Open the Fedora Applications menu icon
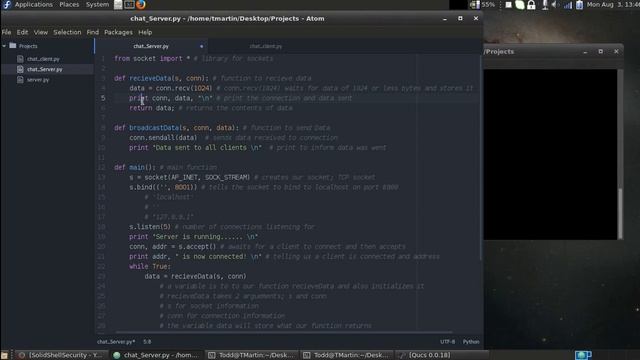This screenshot has width=640, height=360. tap(7, 4)
